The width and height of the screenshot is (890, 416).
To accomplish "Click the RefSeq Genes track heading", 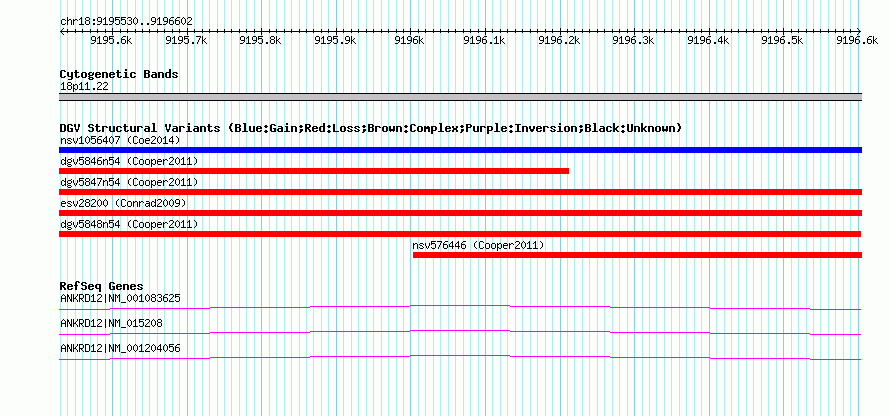I will 102,286.
